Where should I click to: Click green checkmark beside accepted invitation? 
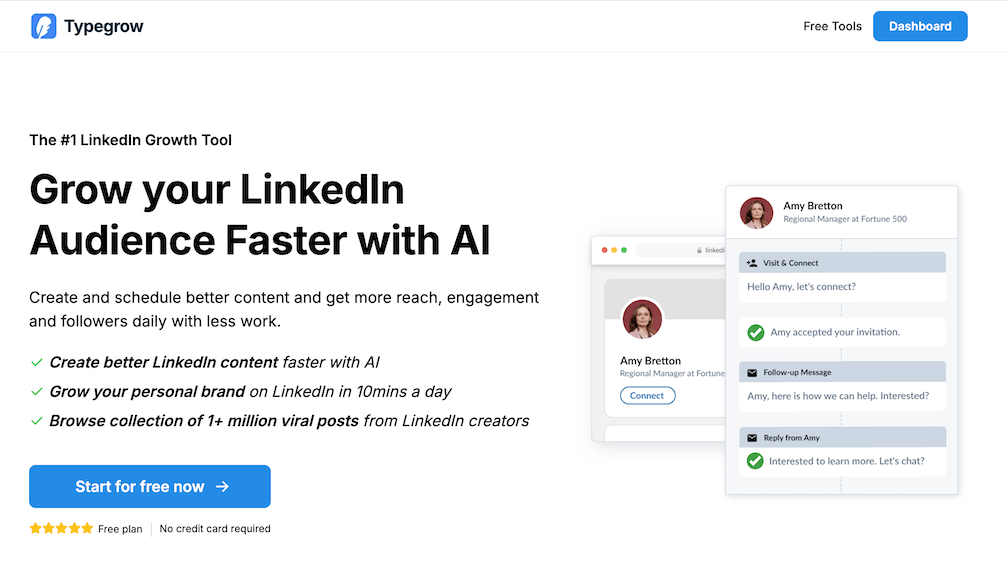pos(756,332)
